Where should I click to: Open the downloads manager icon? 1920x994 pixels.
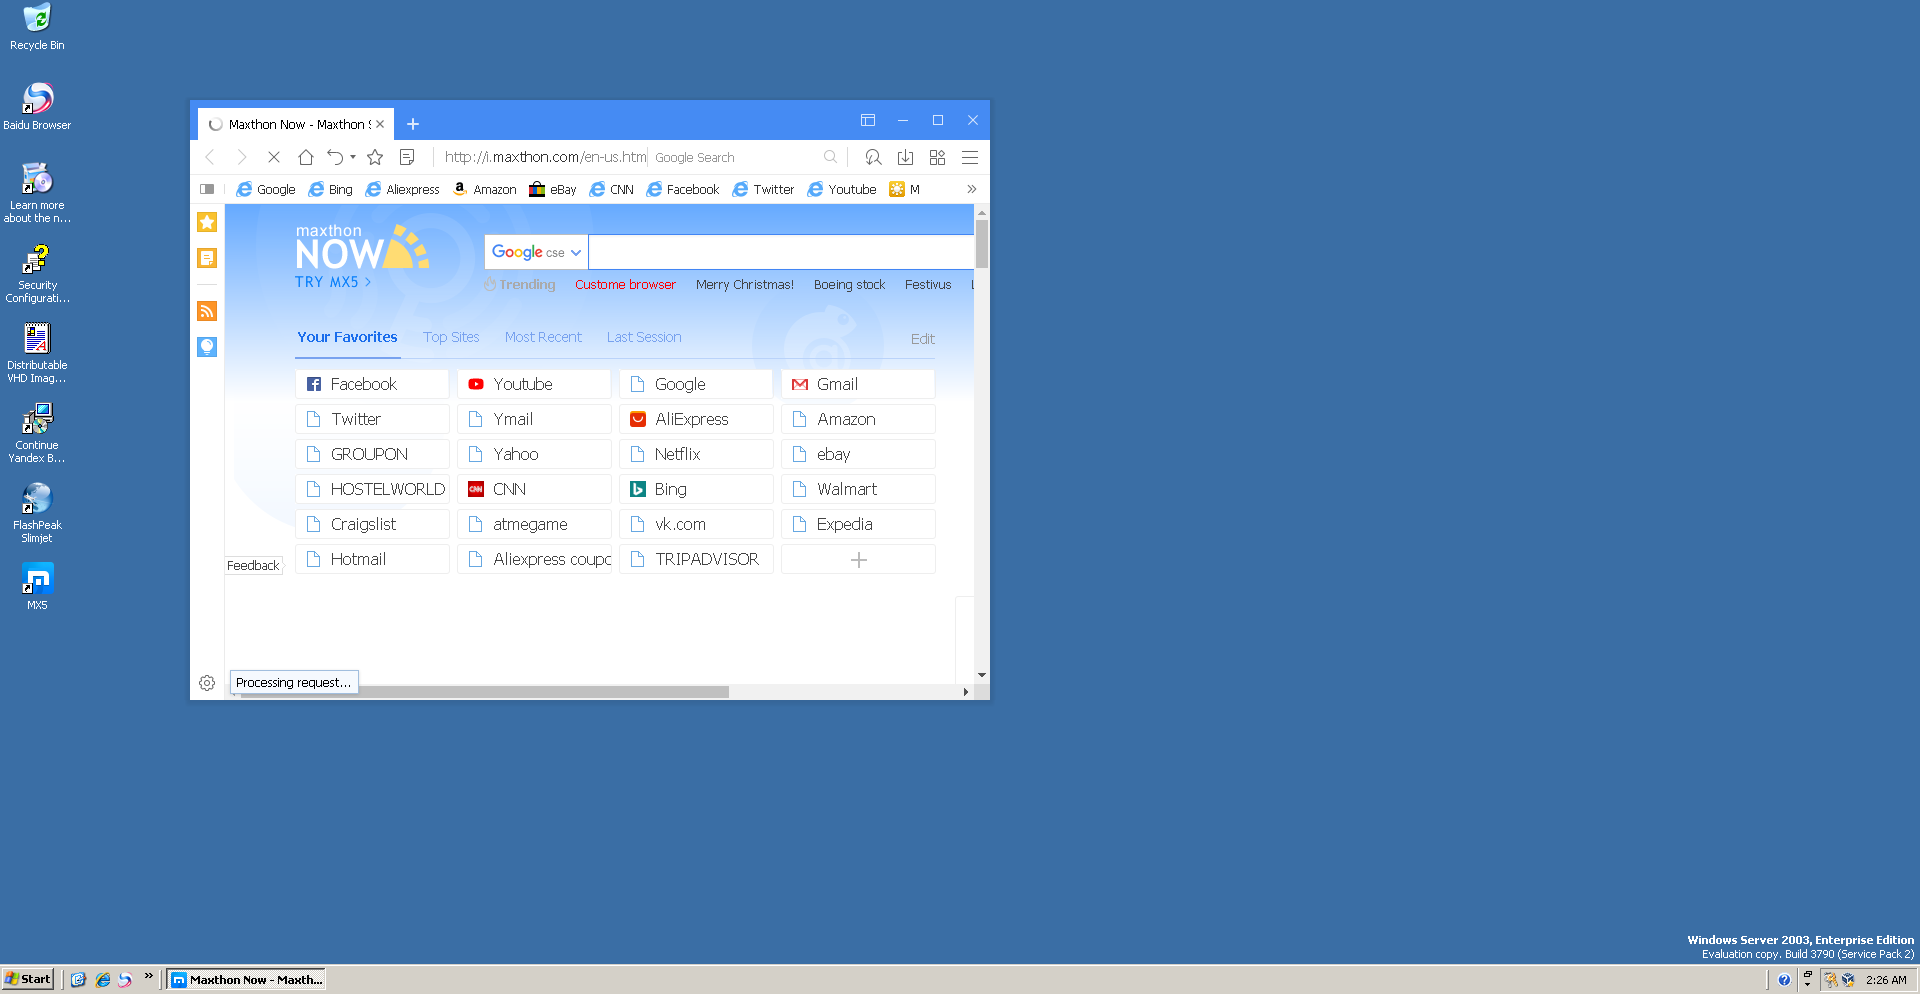[905, 157]
